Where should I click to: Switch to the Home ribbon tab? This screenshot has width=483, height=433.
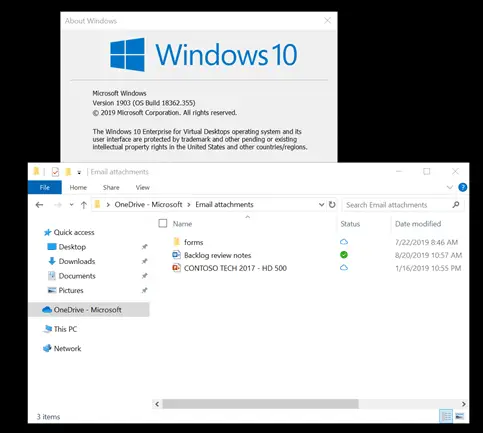coord(78,187)
